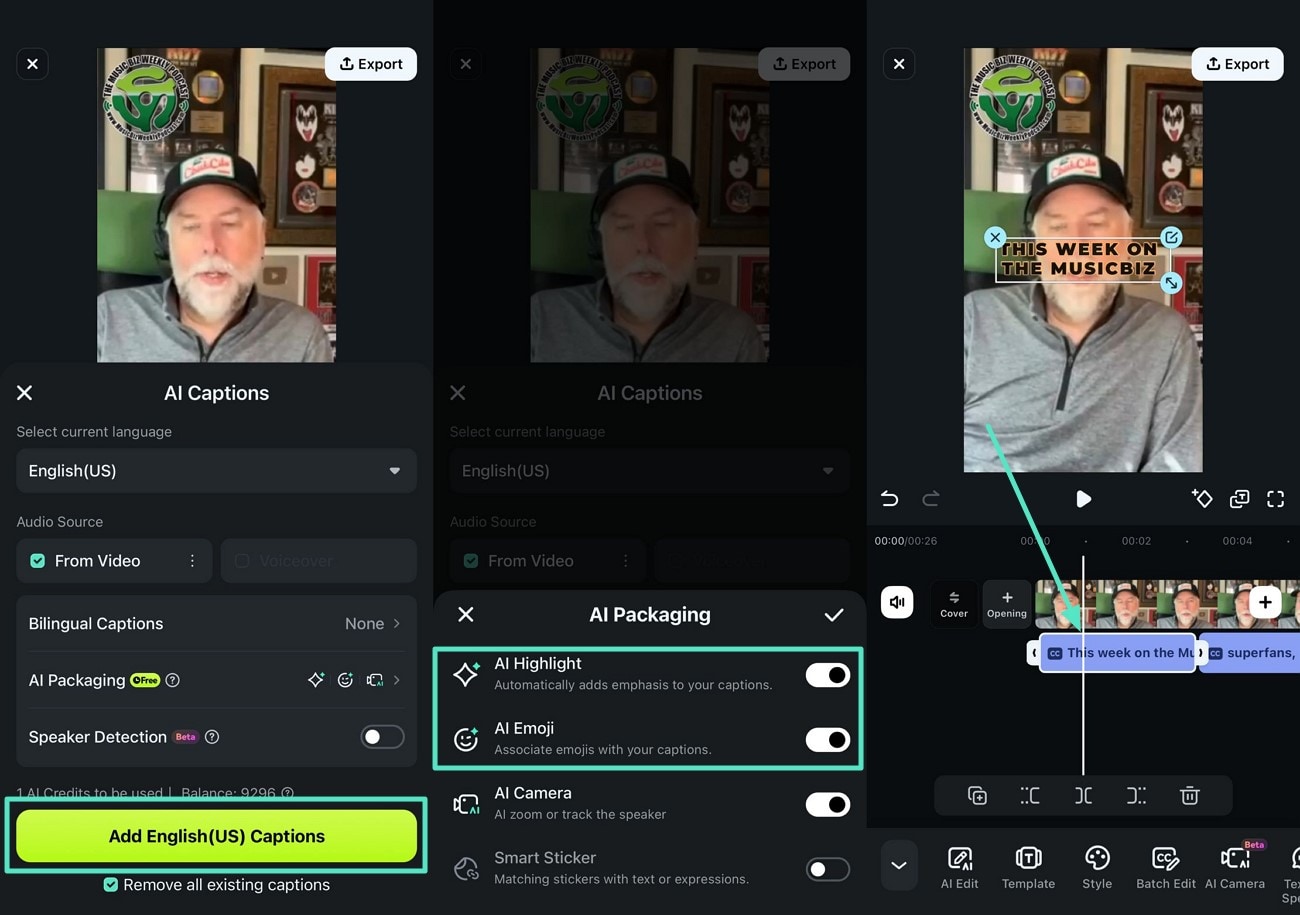This screenshot has height=915, width=1300.
Task: Remove the caption overlay using its X handle
Action: point(994,237)
